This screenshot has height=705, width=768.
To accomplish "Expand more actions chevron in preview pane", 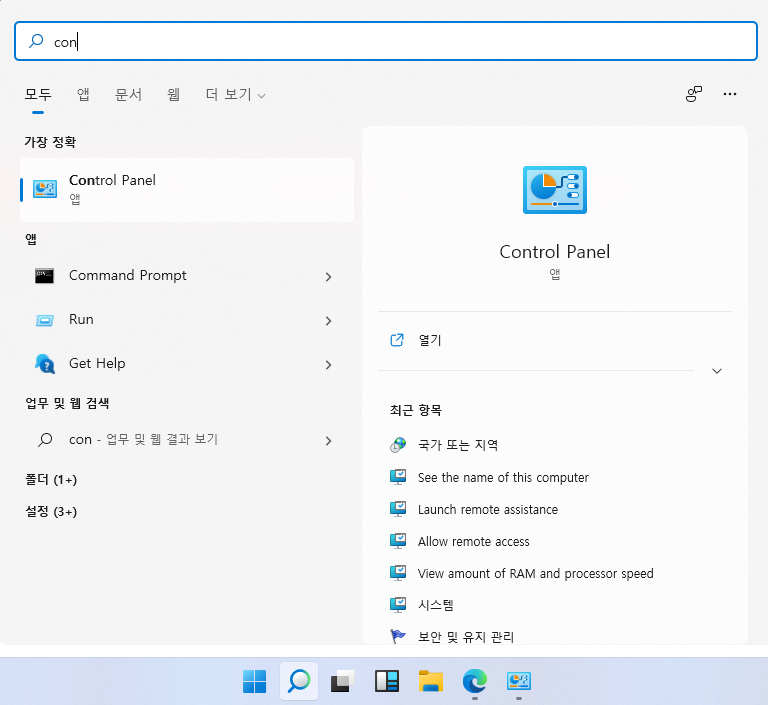I will (717, 371).
